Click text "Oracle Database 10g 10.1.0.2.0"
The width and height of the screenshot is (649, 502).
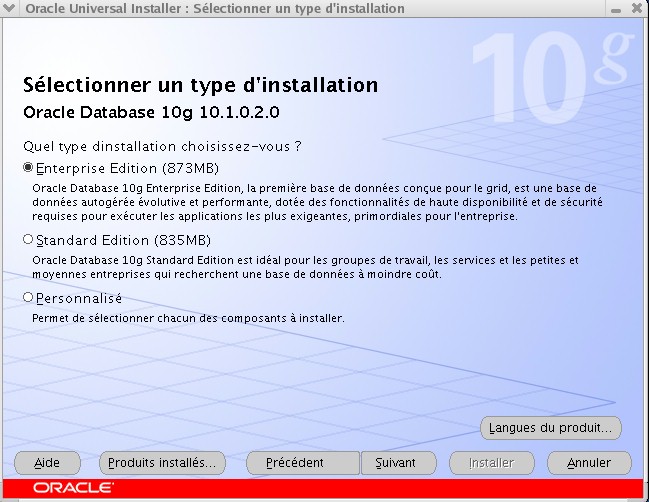pyautogui.click(x=151, y=113)
